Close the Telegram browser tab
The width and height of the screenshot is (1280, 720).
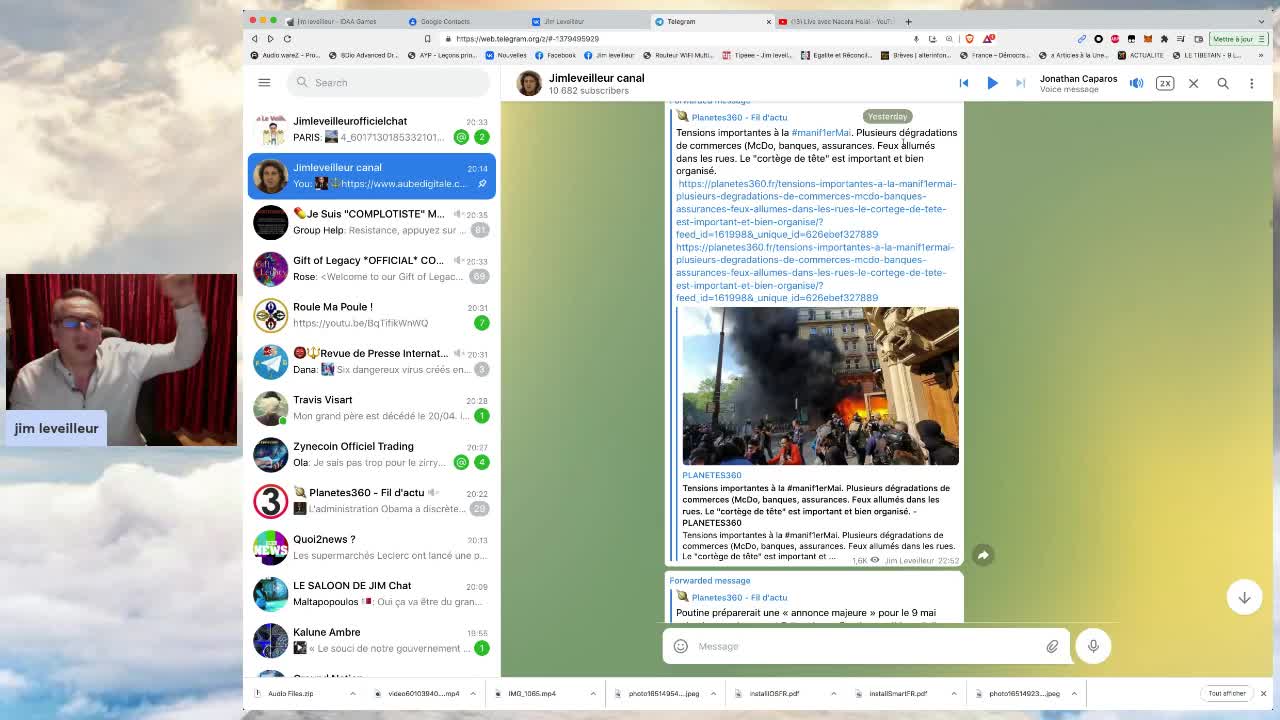(769, 21)
